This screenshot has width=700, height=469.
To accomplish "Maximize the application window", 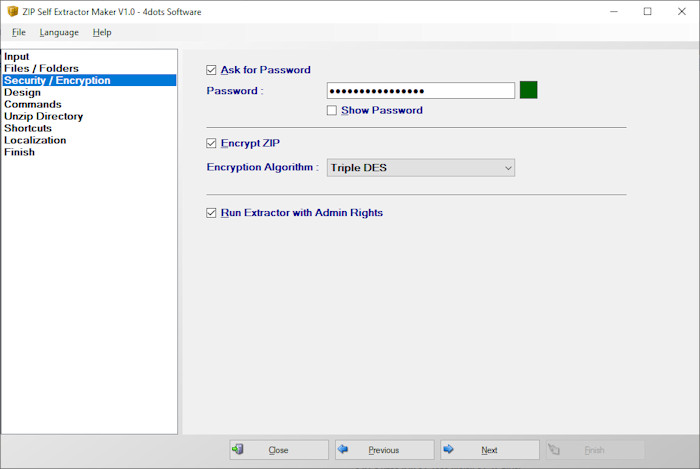I will 647,12.
